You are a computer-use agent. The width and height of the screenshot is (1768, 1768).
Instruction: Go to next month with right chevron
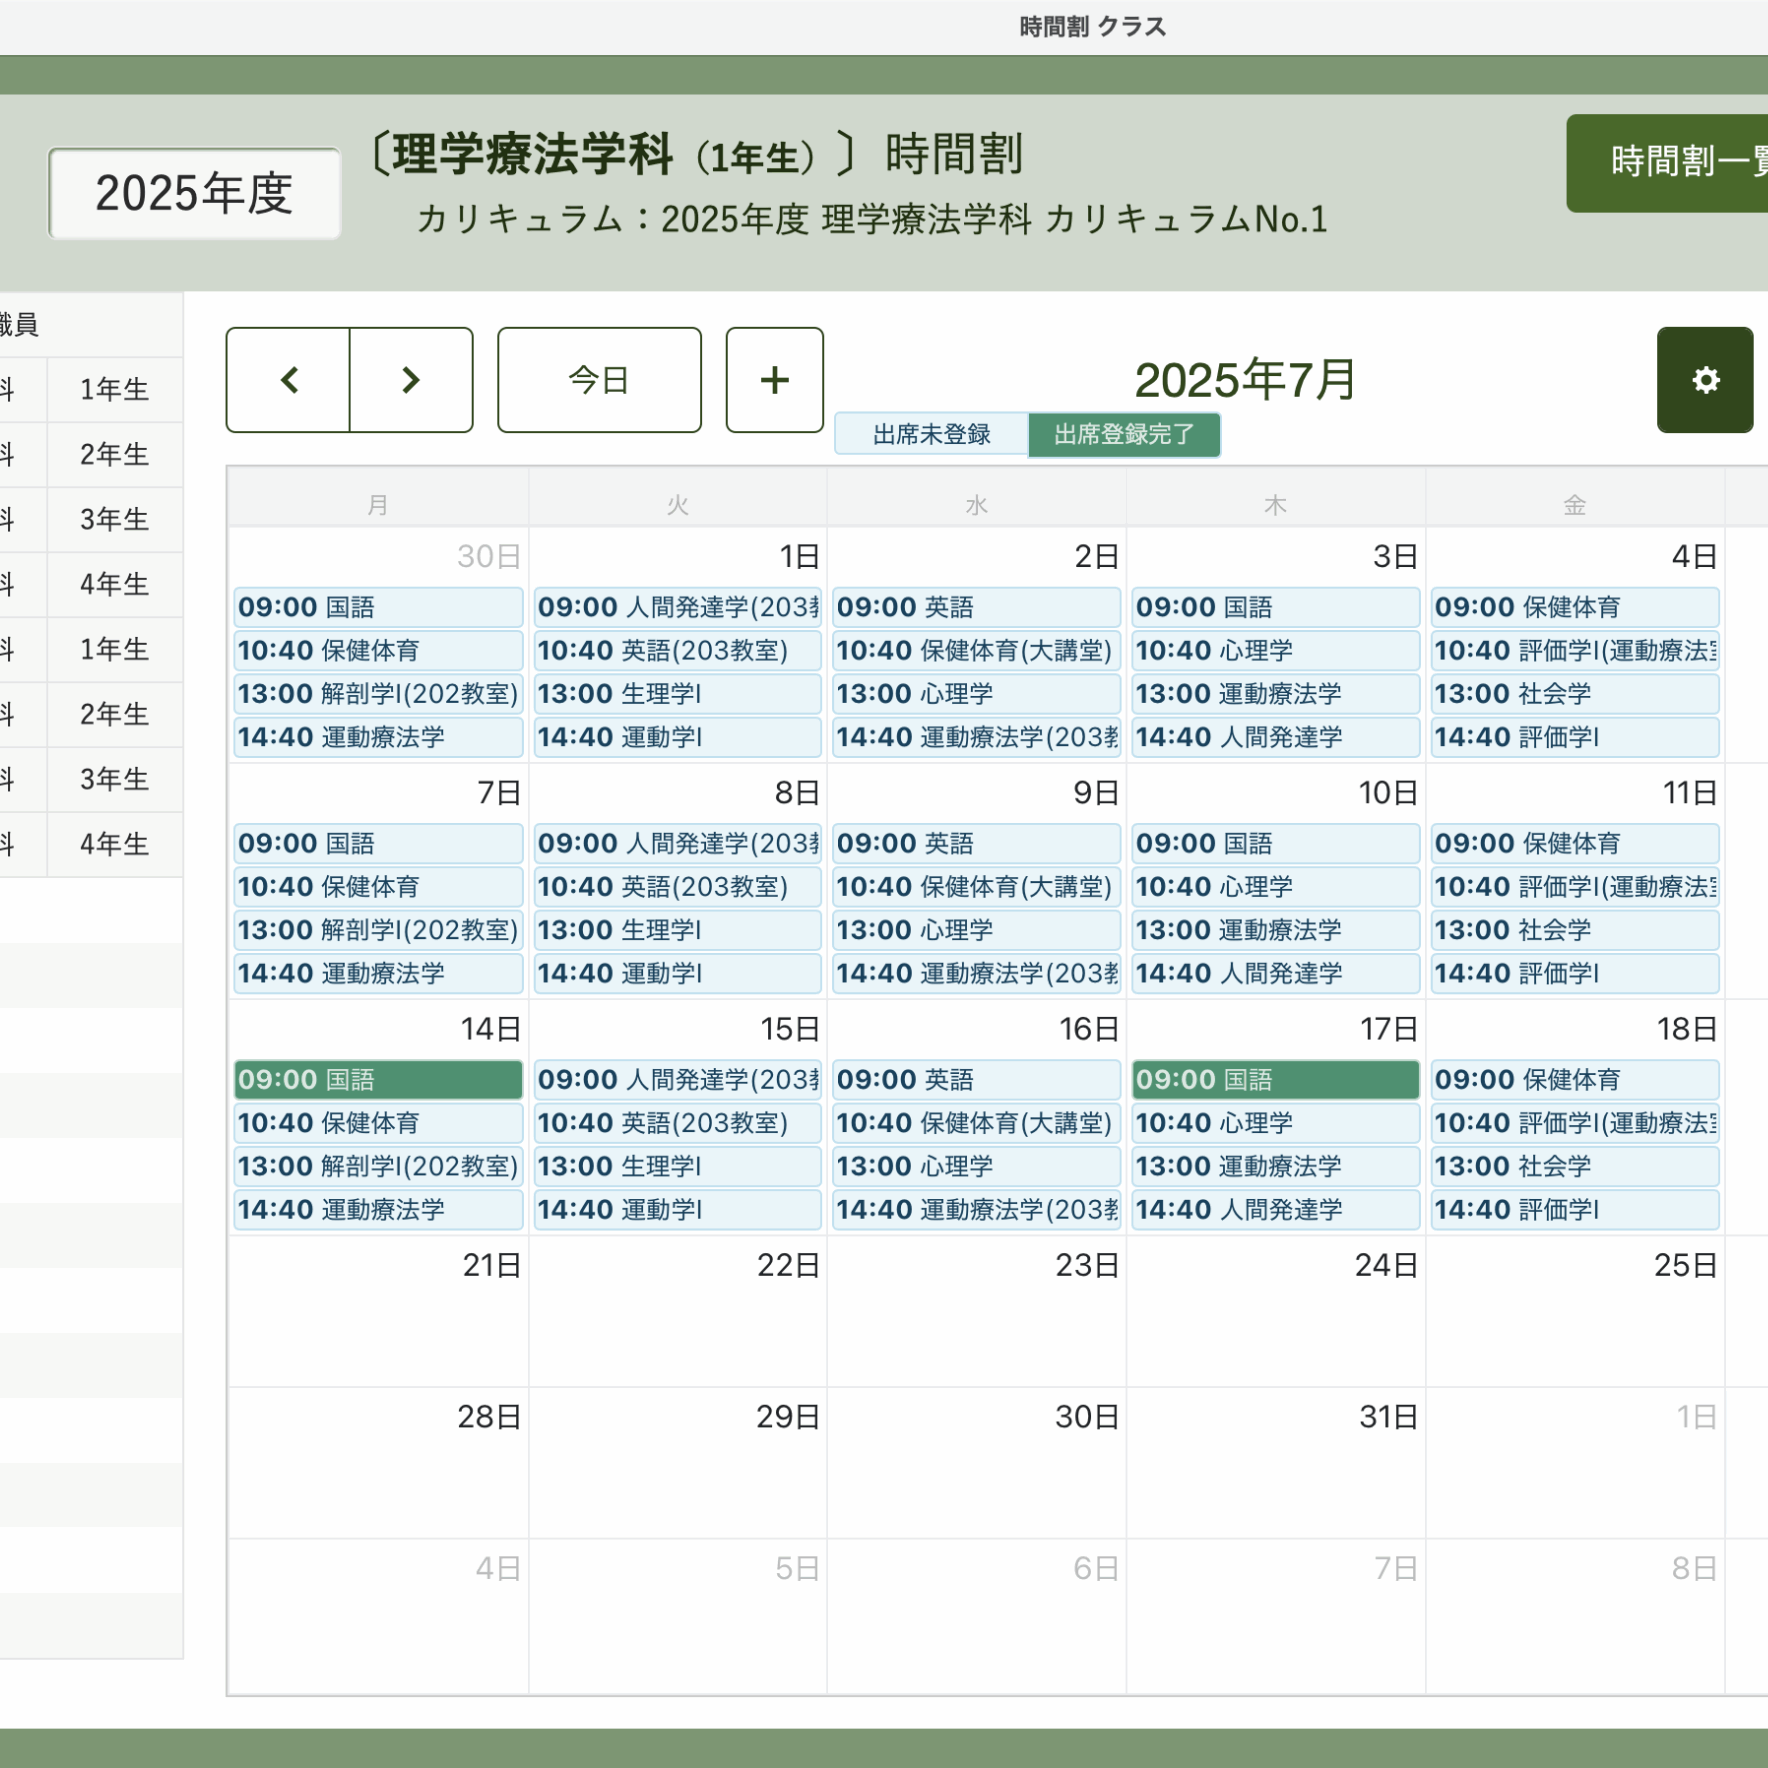(411, 380)
